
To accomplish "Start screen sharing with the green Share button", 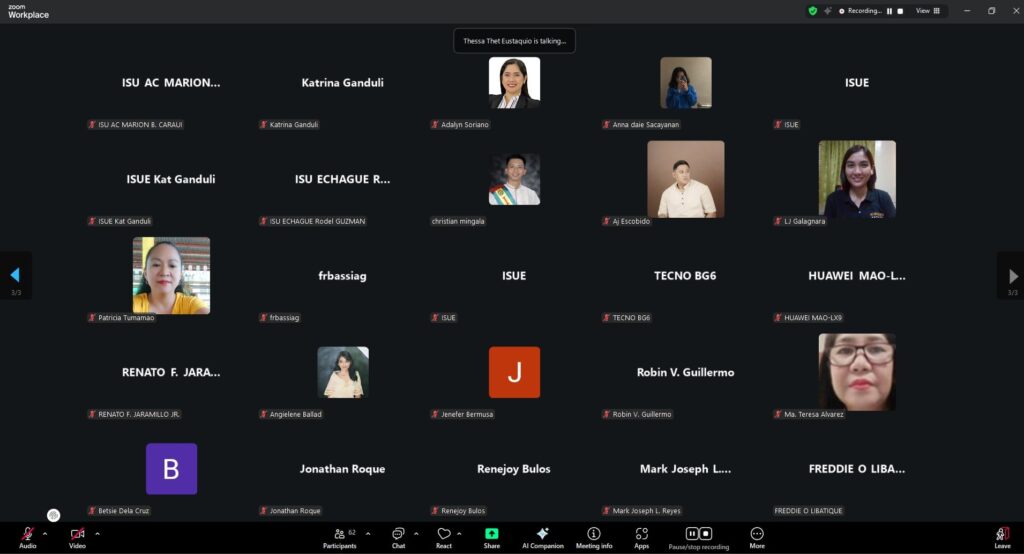I will [x=492, y=535].
